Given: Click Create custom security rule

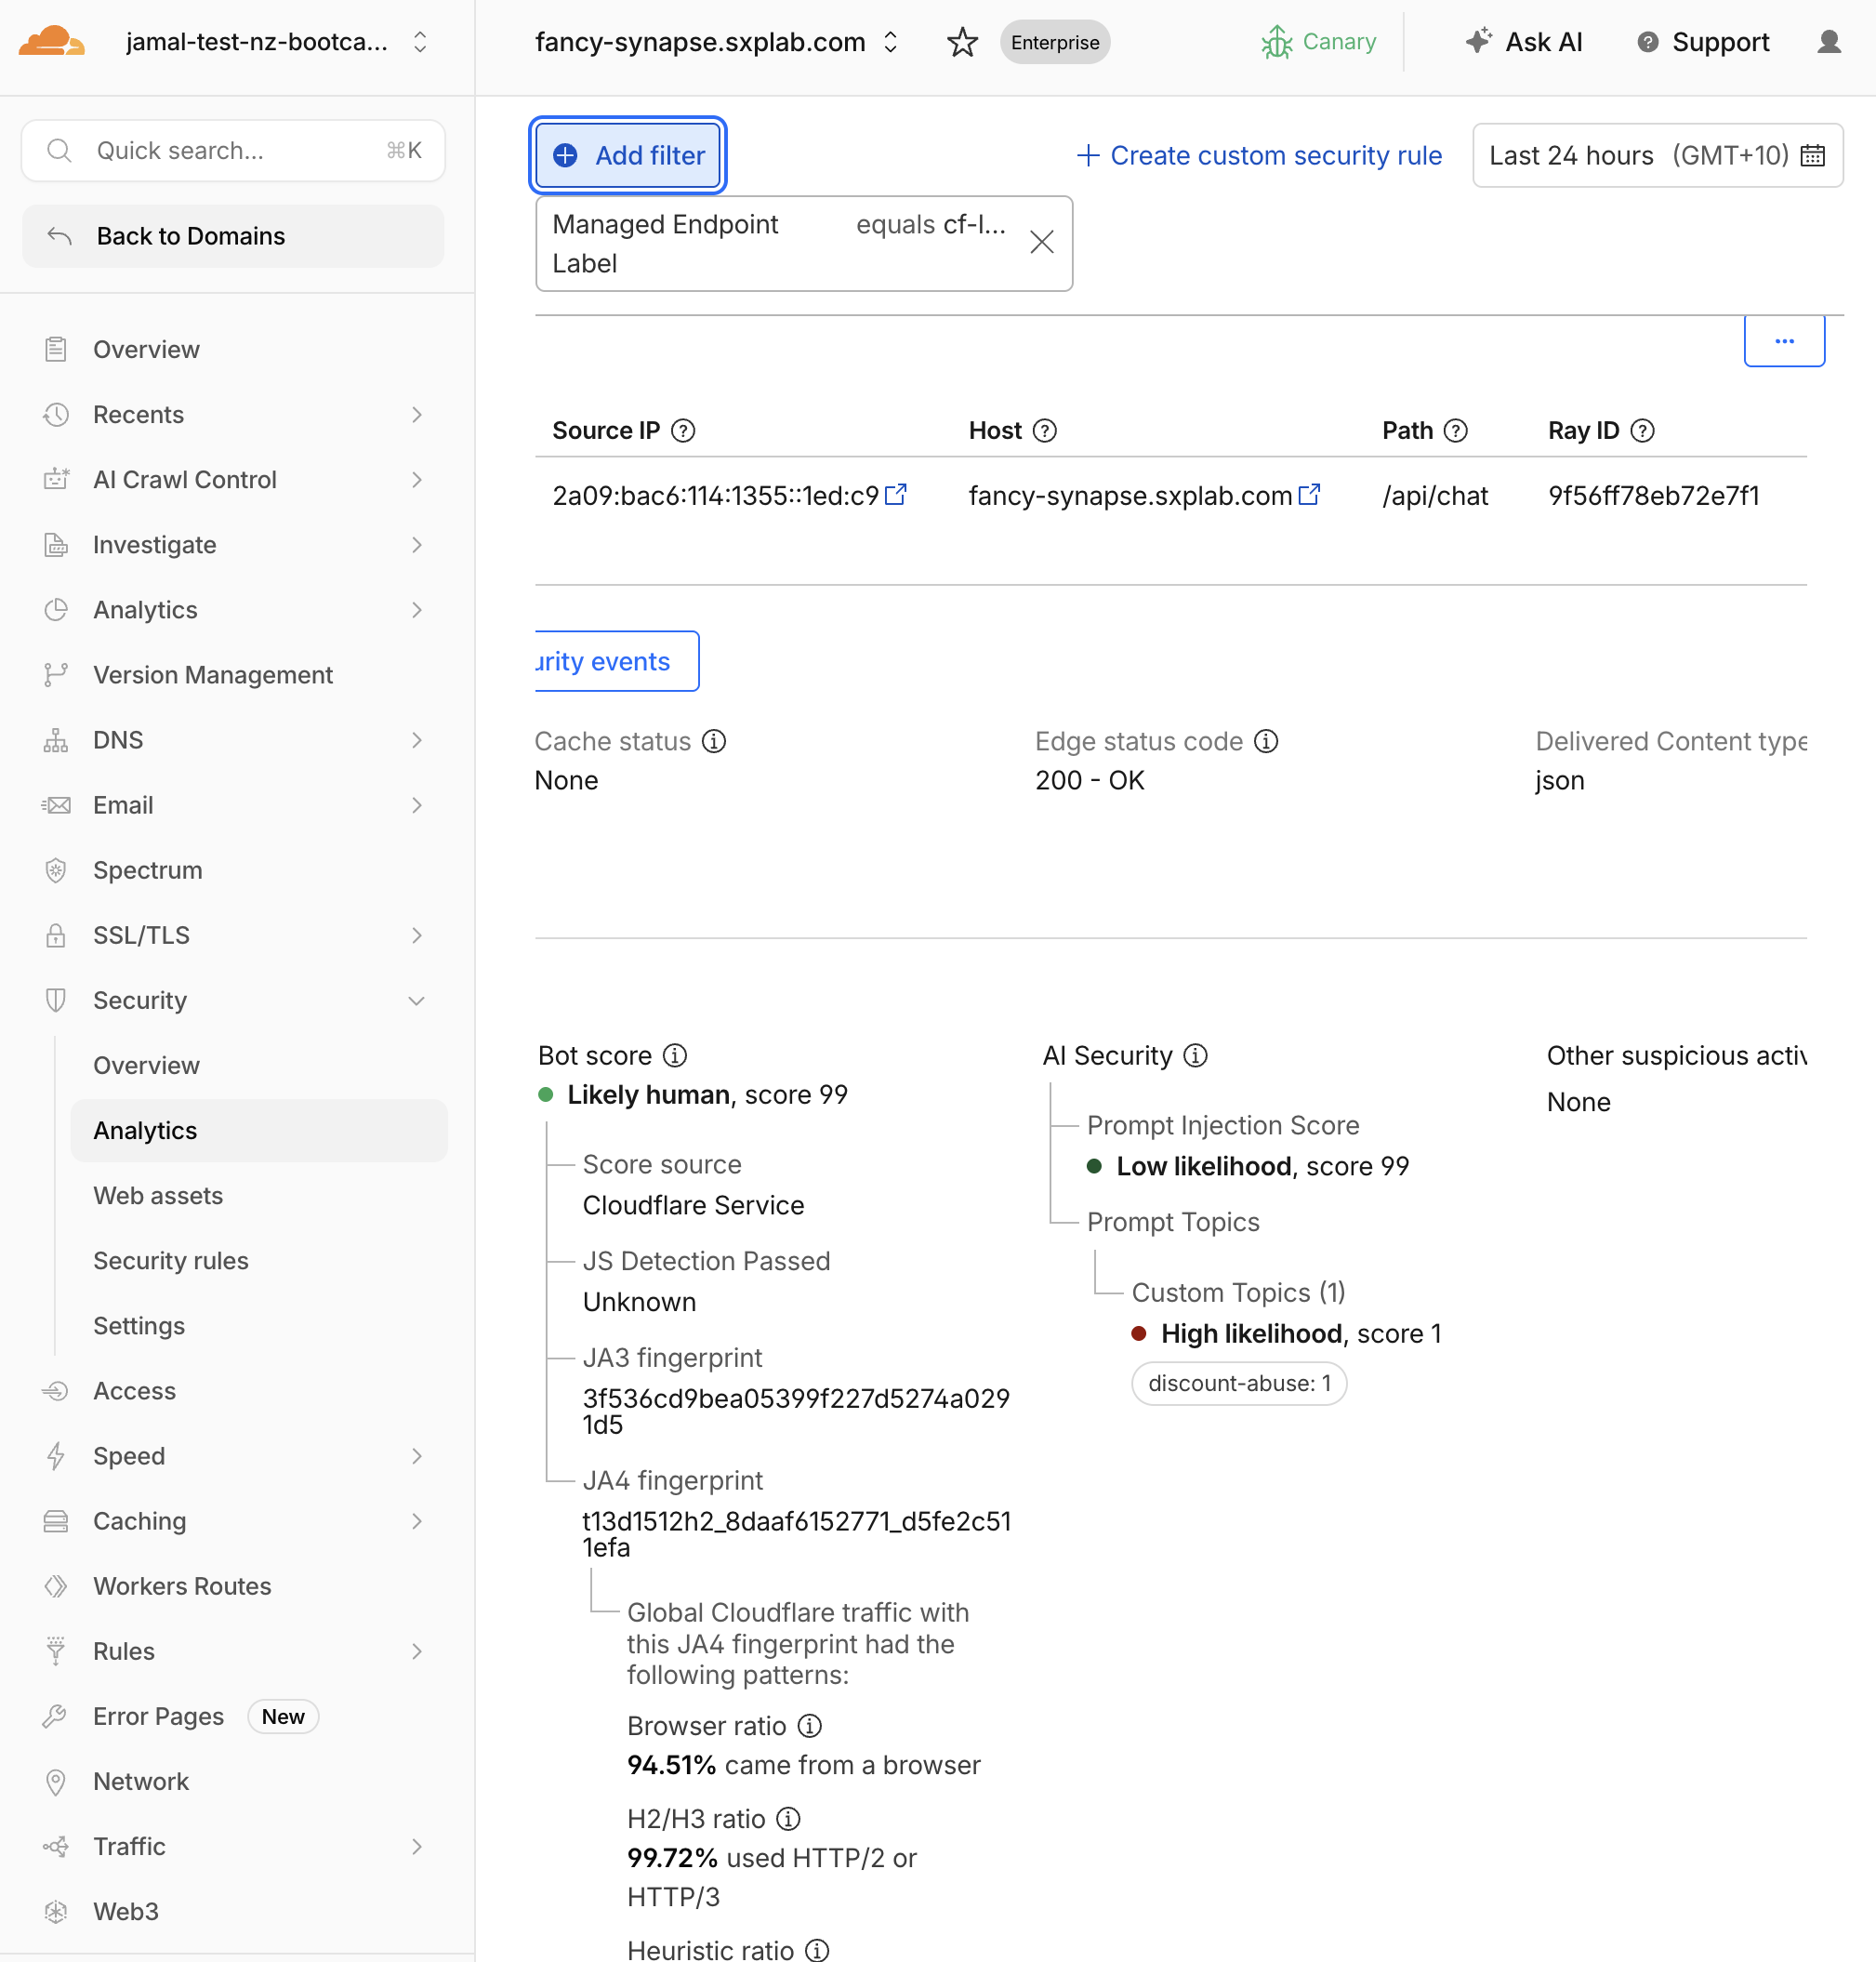Looking at the screenshot, I should [1259, 155].
